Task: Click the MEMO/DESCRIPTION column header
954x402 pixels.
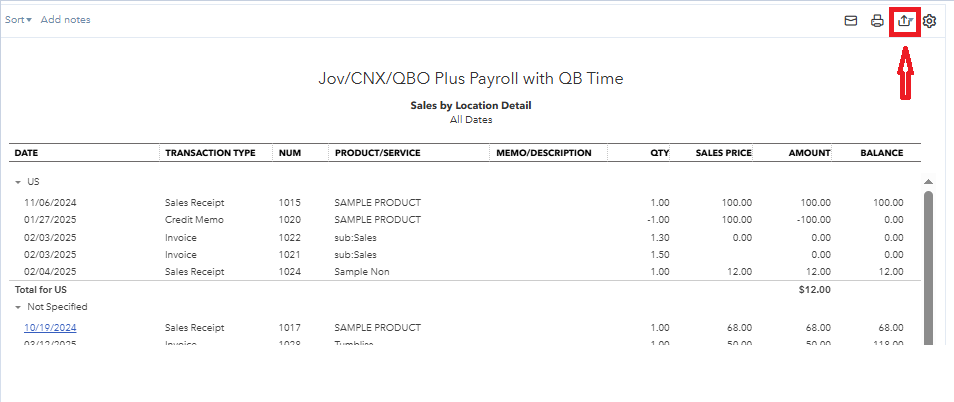Action: [544, 153]
